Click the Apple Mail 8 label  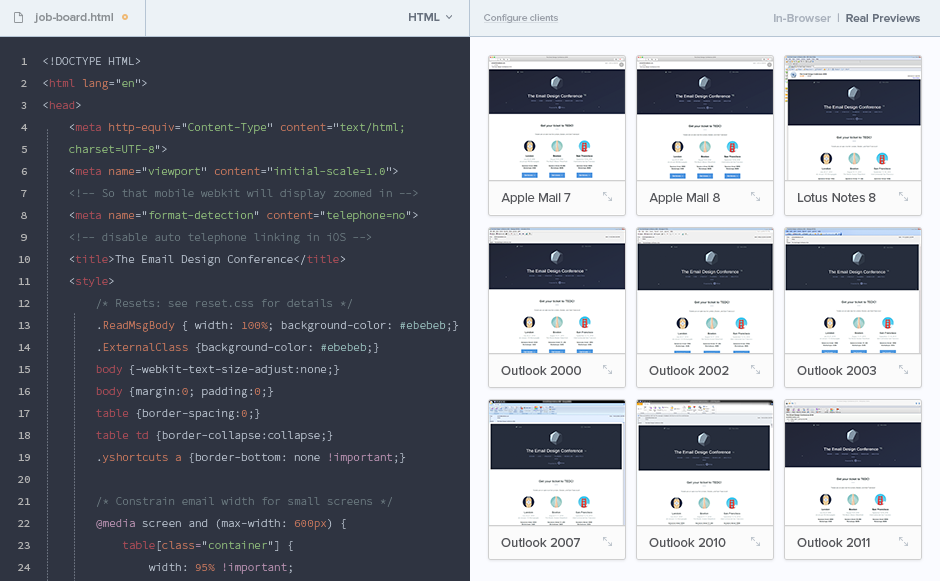(x=685, y=197)
